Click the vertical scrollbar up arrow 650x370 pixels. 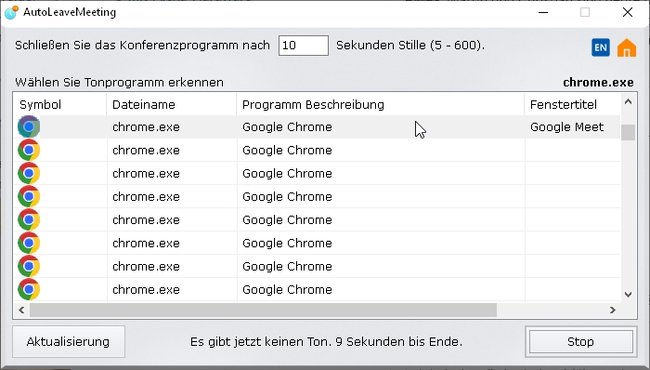pyautogui.click(x=628, y=102)
